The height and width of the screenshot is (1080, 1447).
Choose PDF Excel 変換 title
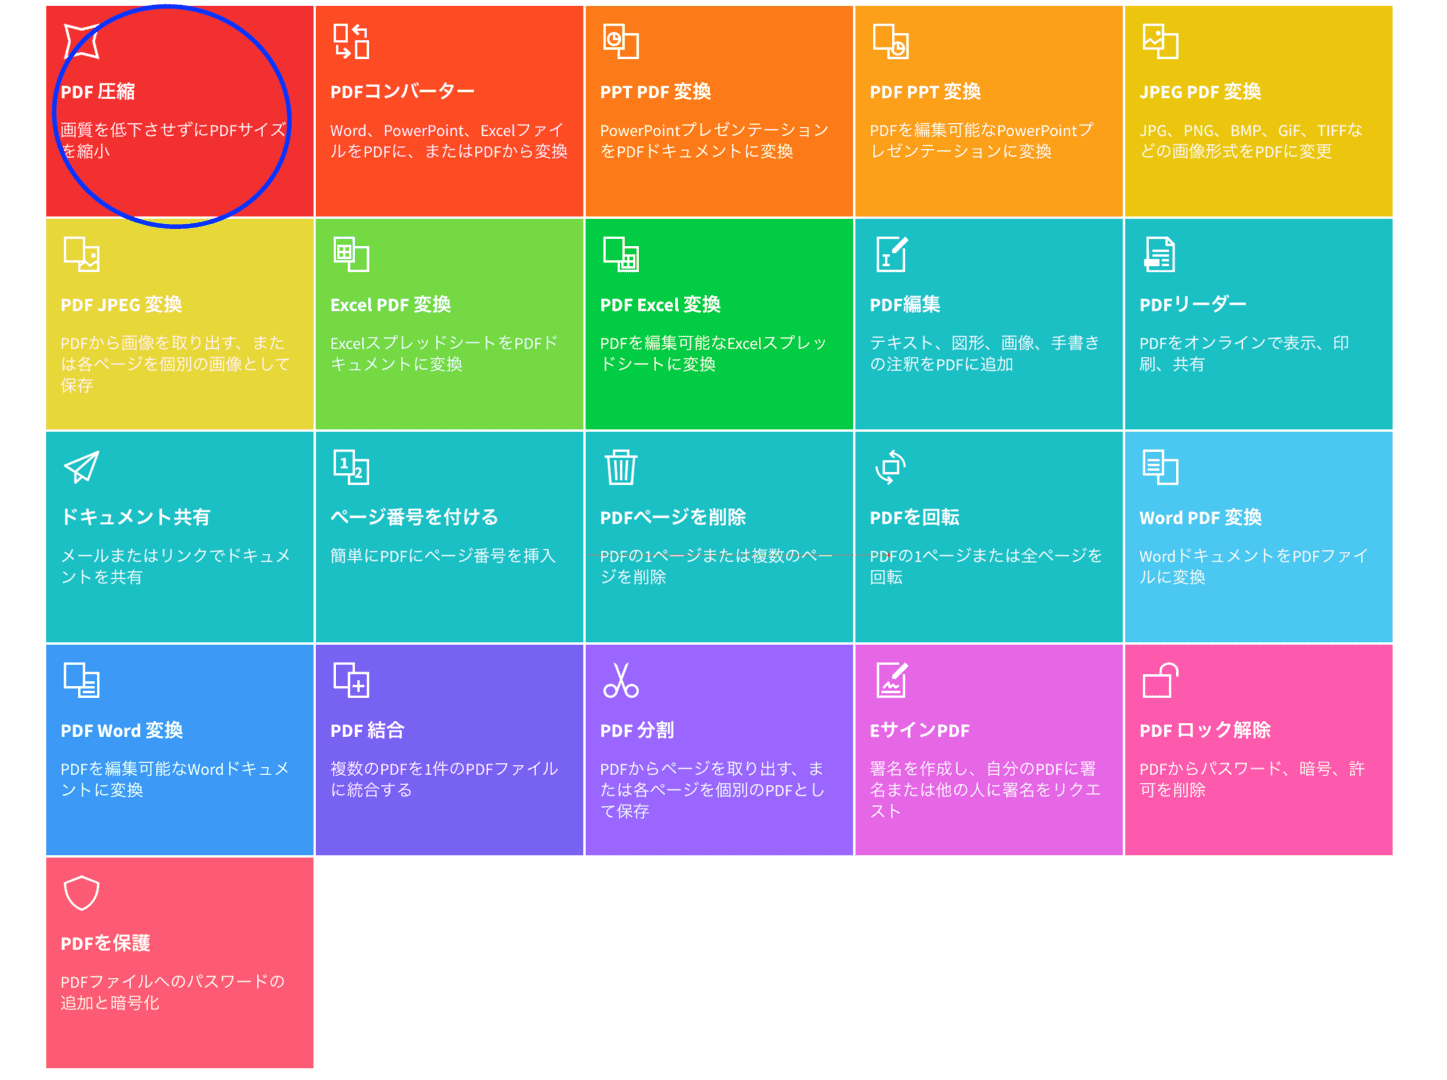[x=660, y=305]
